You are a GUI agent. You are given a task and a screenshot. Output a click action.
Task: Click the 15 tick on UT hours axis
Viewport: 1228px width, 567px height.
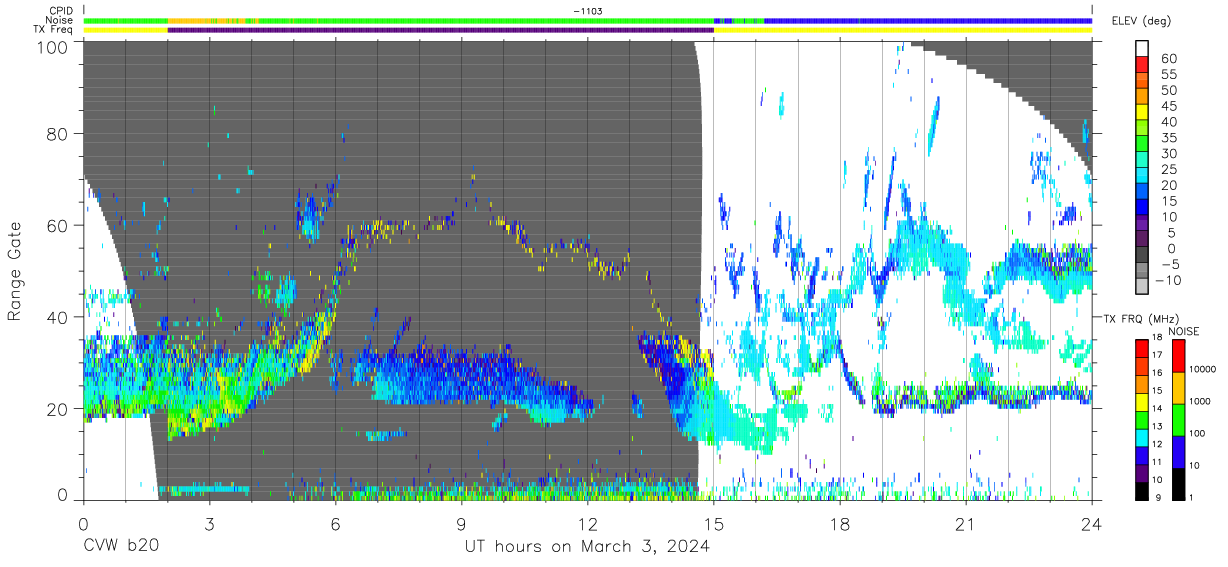(714, 524)
